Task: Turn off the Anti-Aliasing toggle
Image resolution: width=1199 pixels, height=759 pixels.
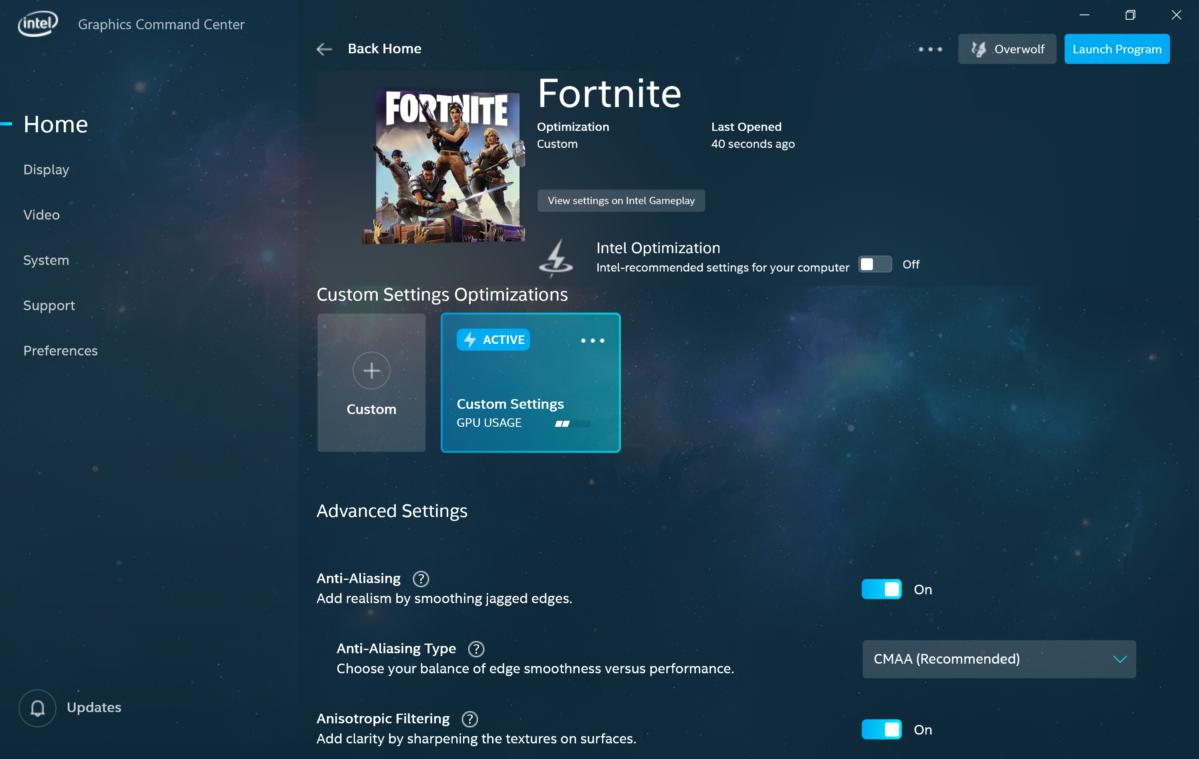Action: point(882,589)
